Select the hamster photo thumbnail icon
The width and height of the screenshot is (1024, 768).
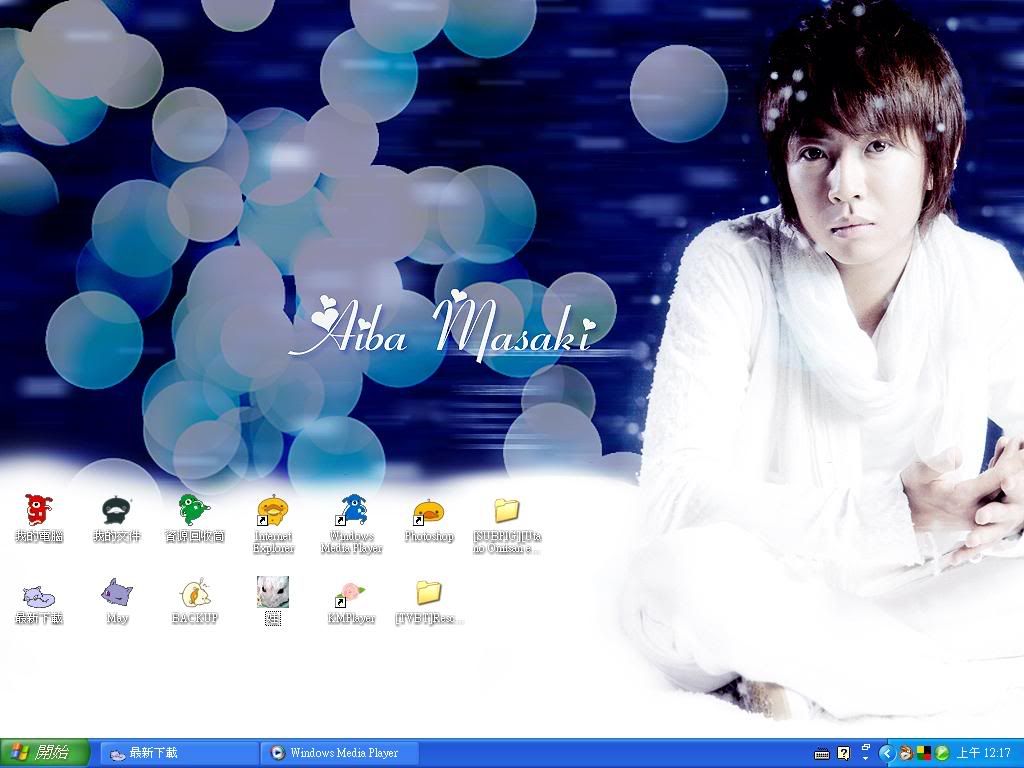pos(273,592)
